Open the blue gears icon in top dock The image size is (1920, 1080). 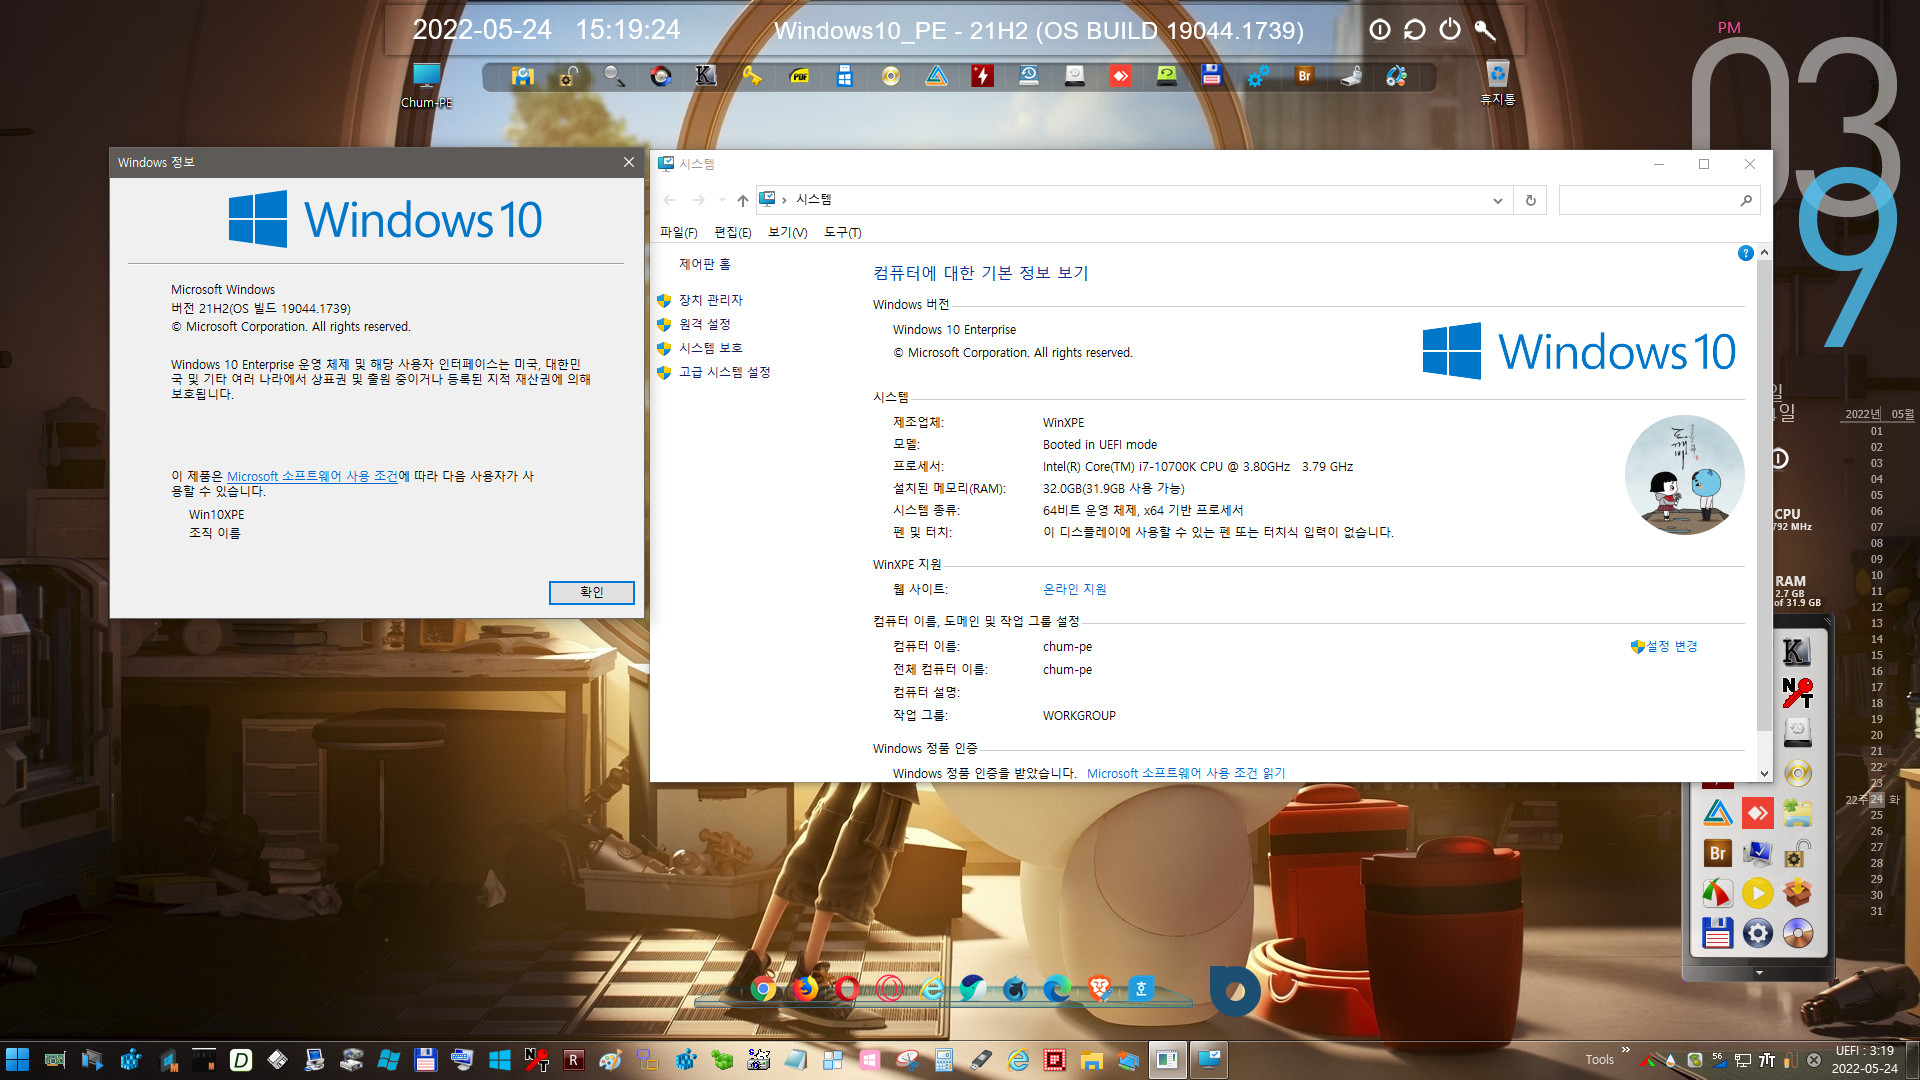pyautogui.click(x=1258, y=76)
